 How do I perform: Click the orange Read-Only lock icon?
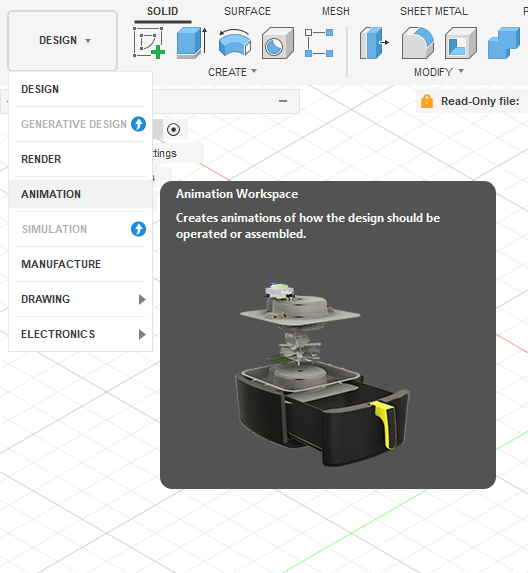(x=427, y=101)
